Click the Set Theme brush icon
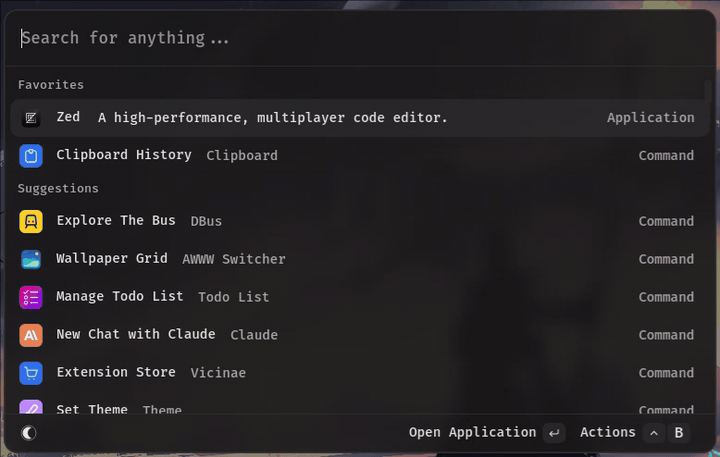This screenshot has width=720, height=457. (x=31, y=408)
